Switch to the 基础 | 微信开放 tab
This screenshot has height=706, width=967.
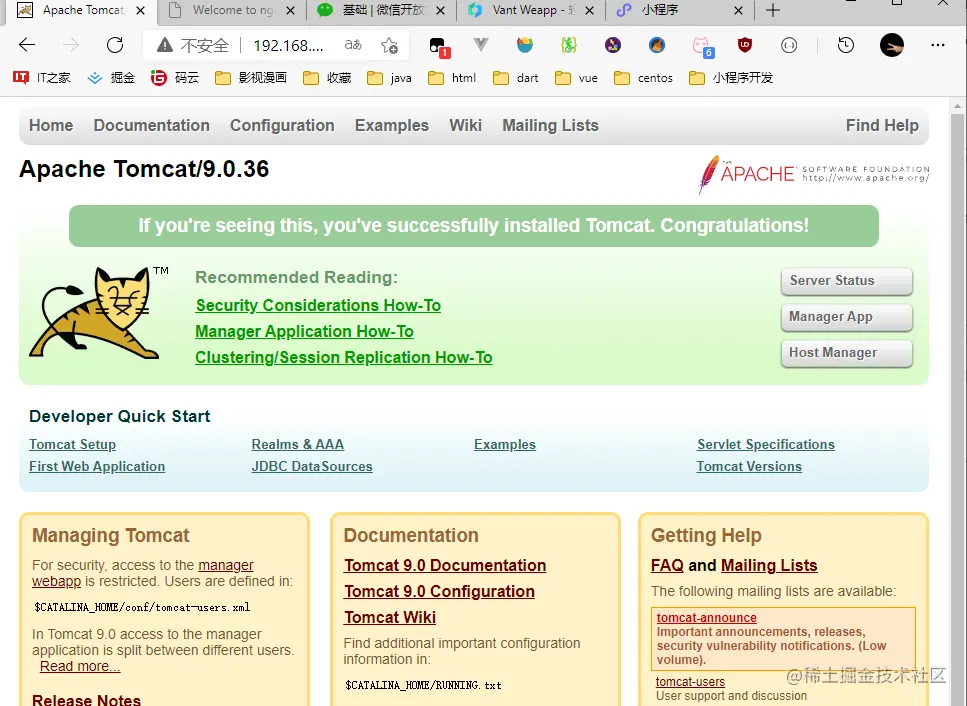click(x=382, y=10)
